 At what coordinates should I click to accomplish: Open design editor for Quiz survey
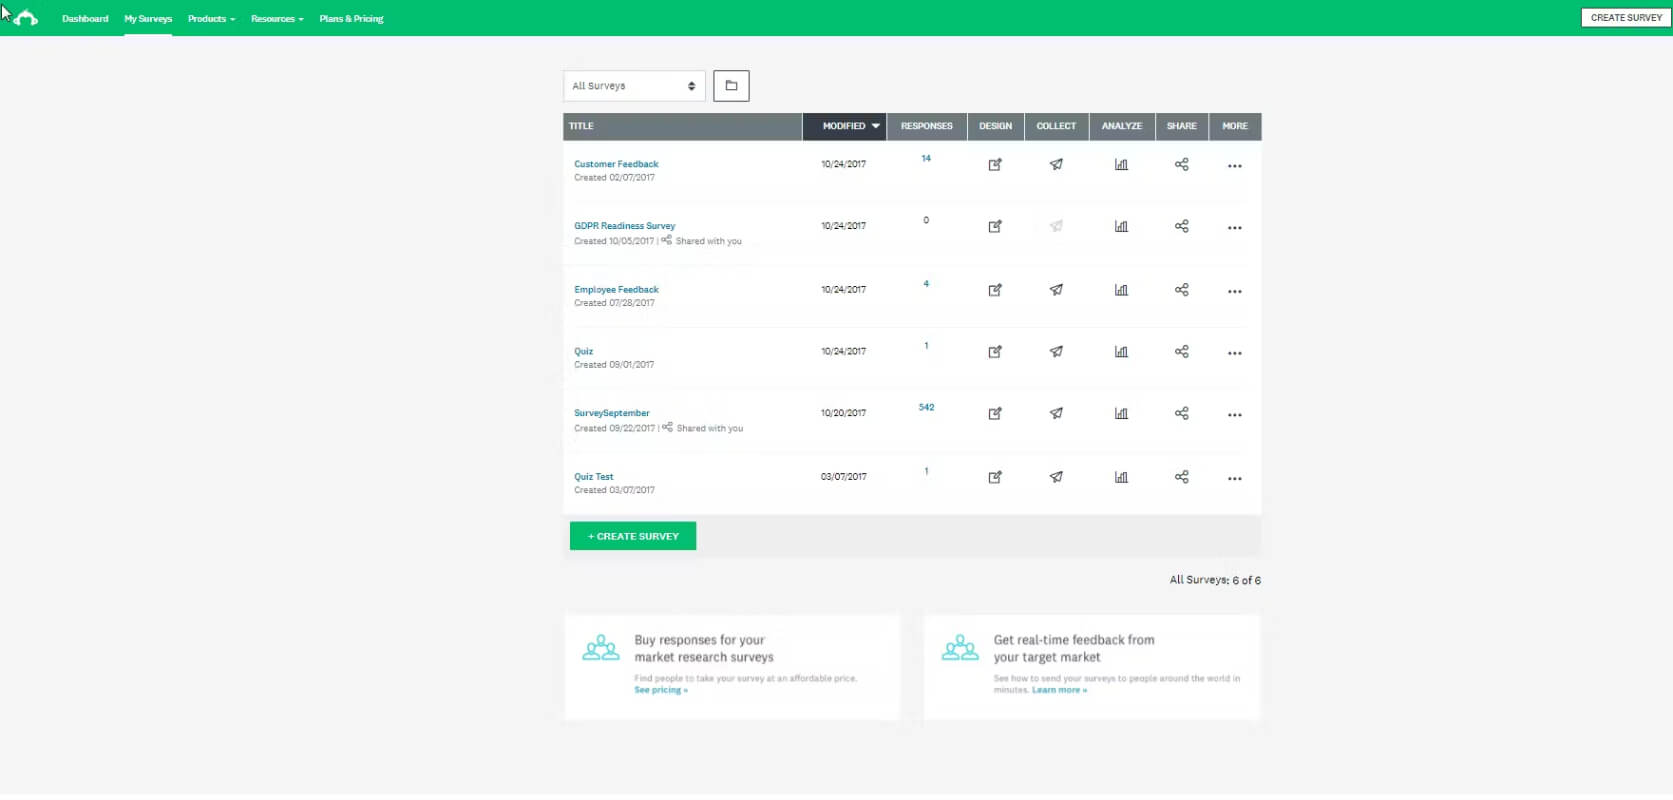[x=995, y=352]
